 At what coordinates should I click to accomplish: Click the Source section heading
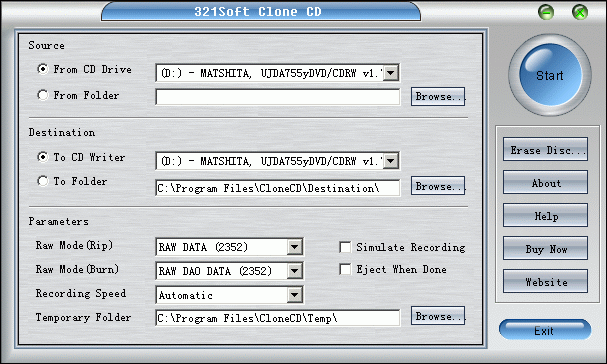point(46,45)
